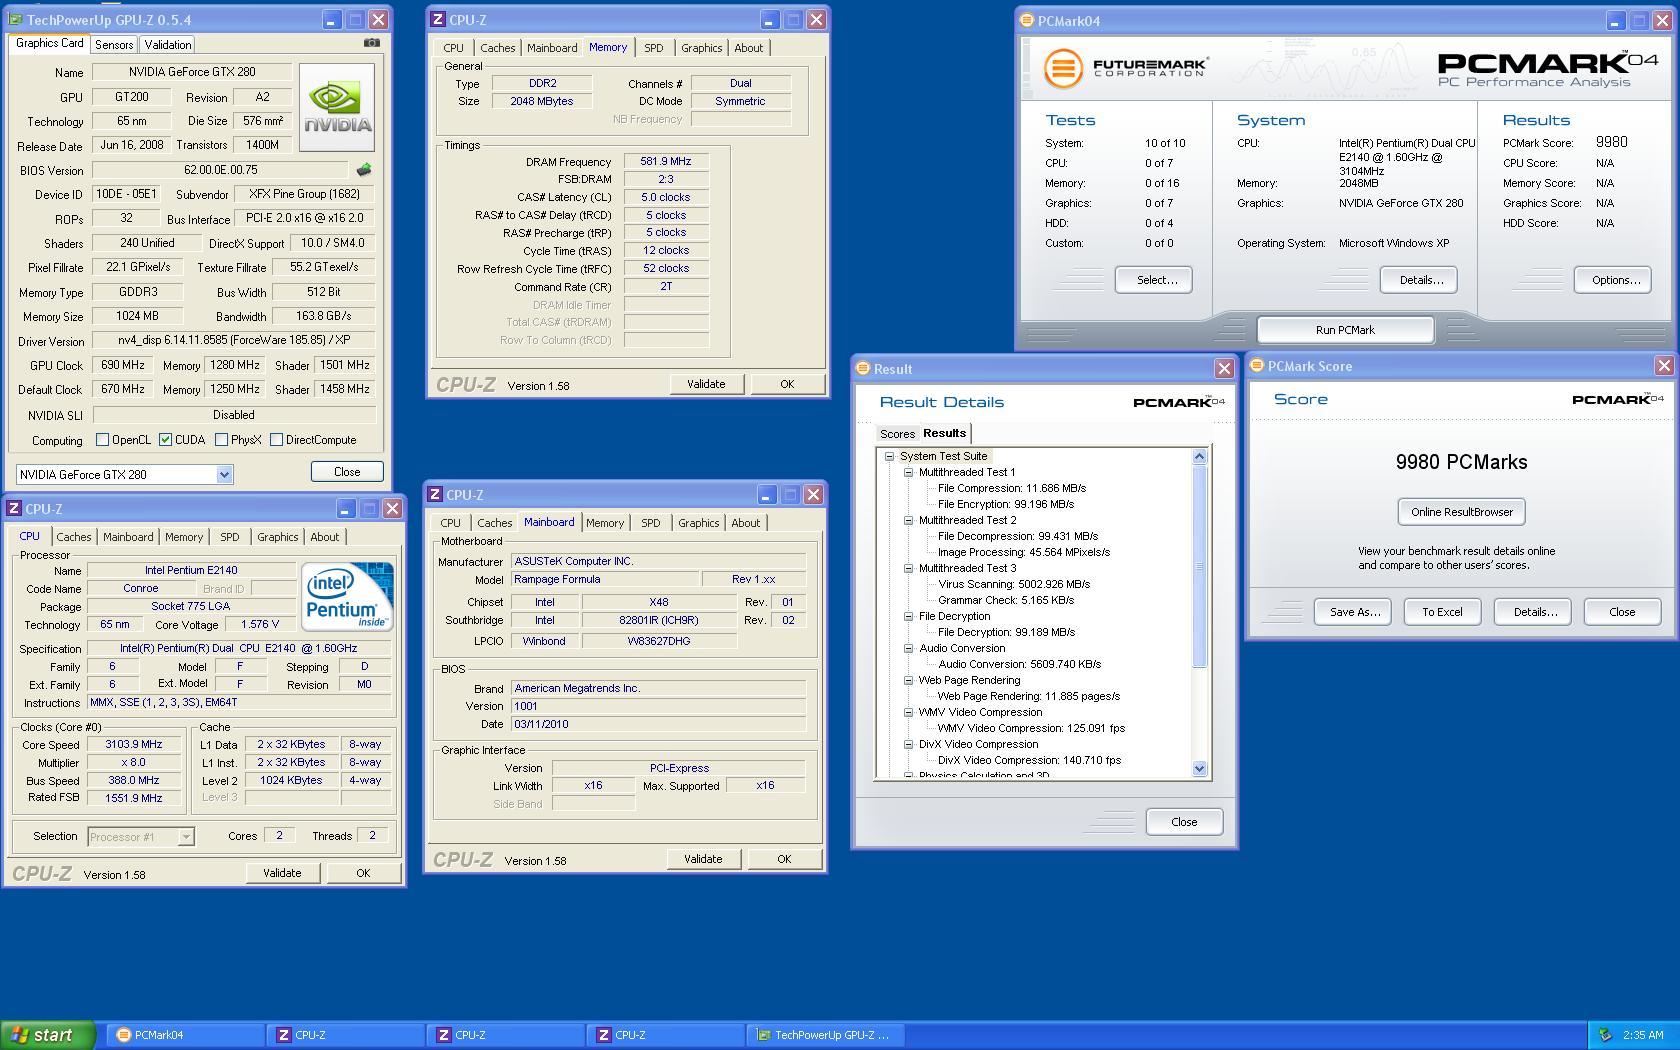Click the NVIDIA logo in GPU-Z

(337, 108)
